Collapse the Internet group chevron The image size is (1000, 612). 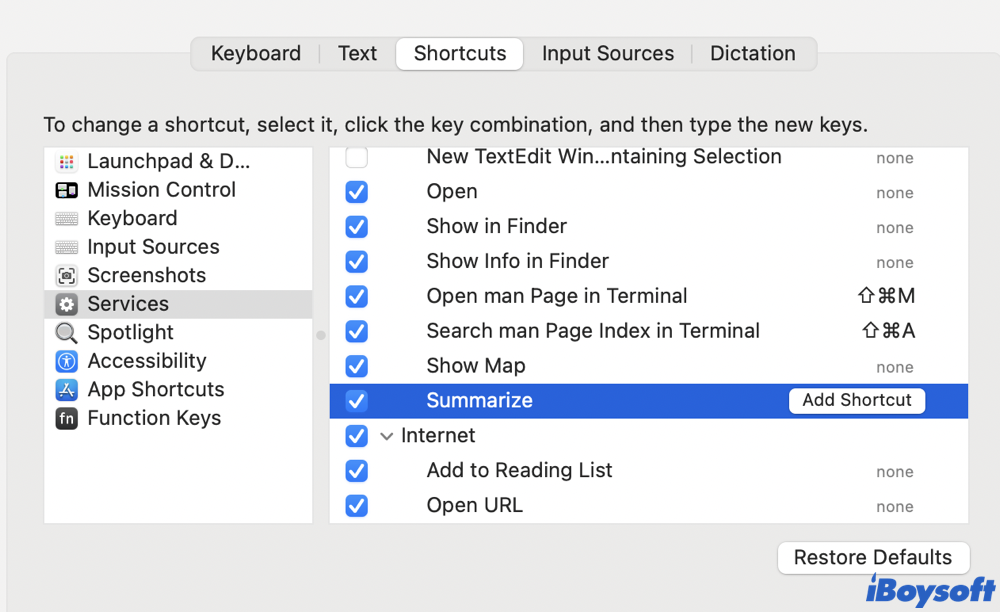coord(387,436)
